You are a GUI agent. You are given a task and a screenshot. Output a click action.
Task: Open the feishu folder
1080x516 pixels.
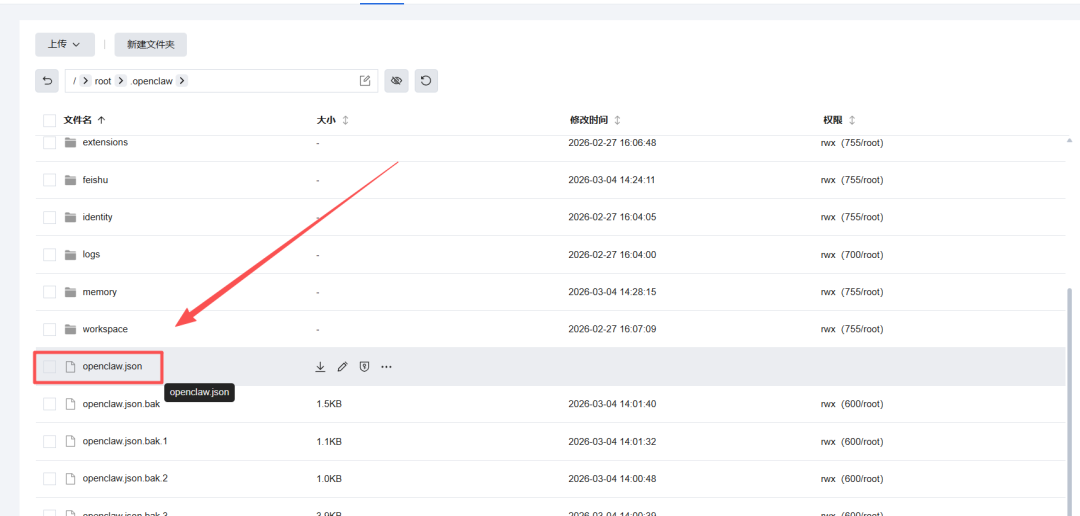point(95,180)
